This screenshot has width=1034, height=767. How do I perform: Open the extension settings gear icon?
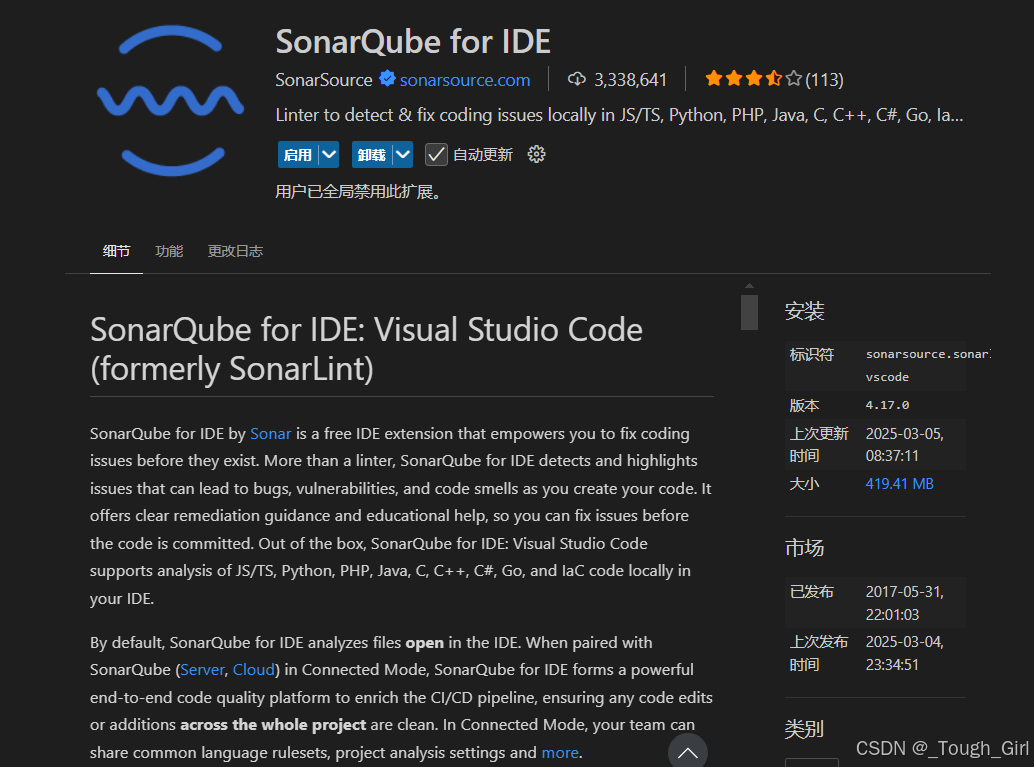click(x=536, y=154)
